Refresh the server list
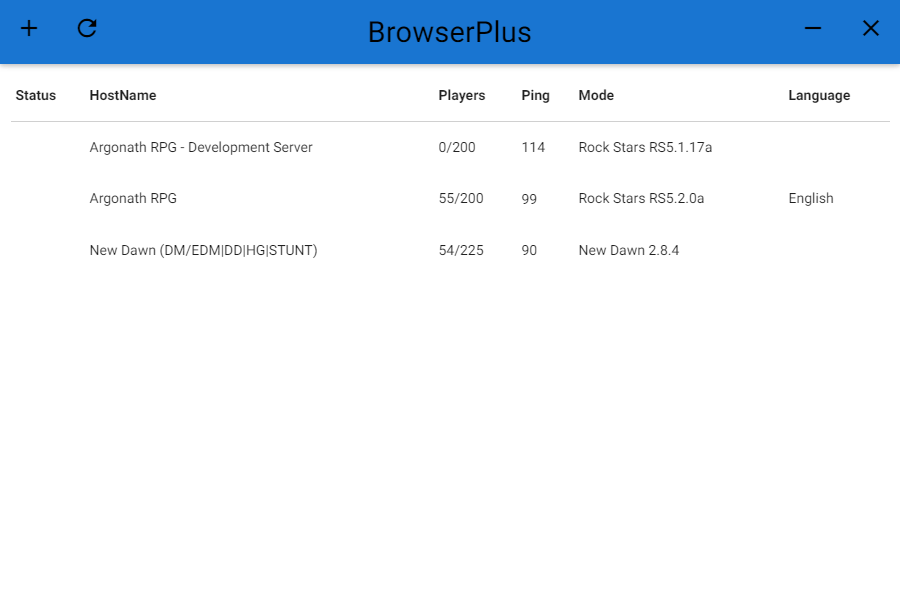The width and height of the screenshot is (900, 600). tap(87, 28)
